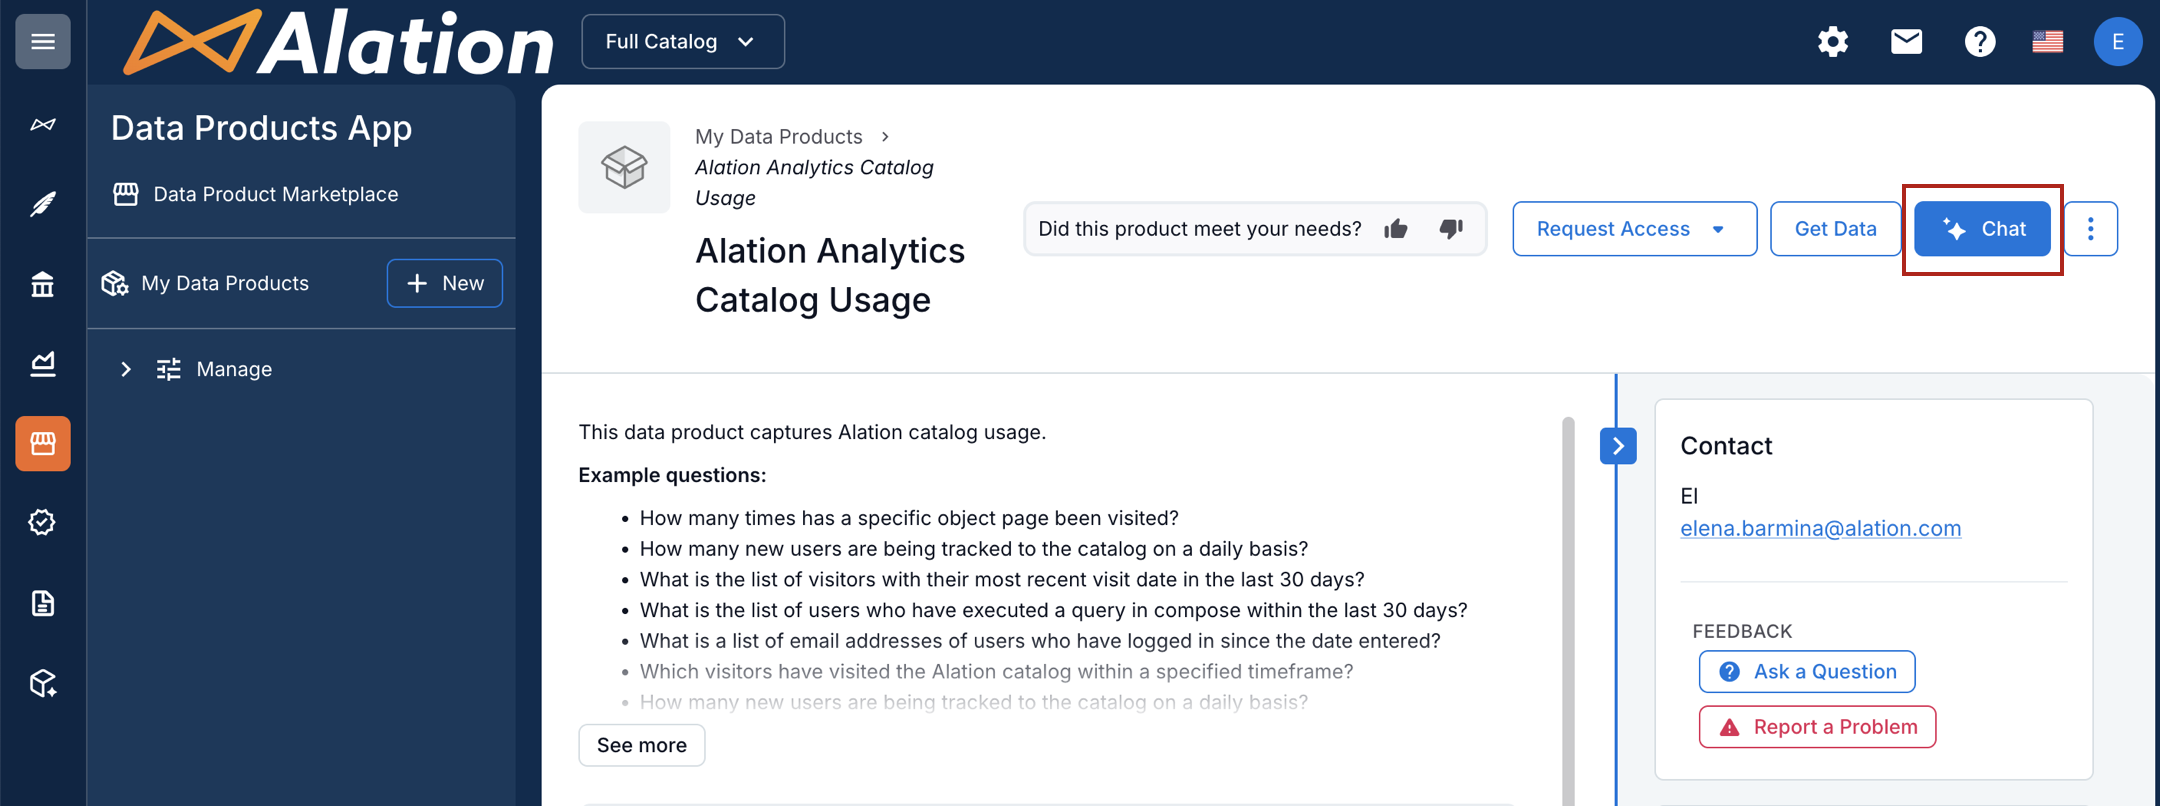This screenshot has width=2160, height=806.
Task: Click the thumbs up feedback button
Action: pyautogui.click(x=1396, y=229)
